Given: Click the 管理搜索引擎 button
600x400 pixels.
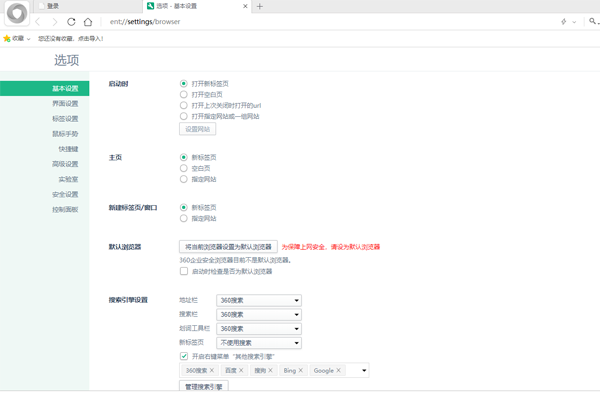Looking at the screenshot, I should [x=204, y=386].
